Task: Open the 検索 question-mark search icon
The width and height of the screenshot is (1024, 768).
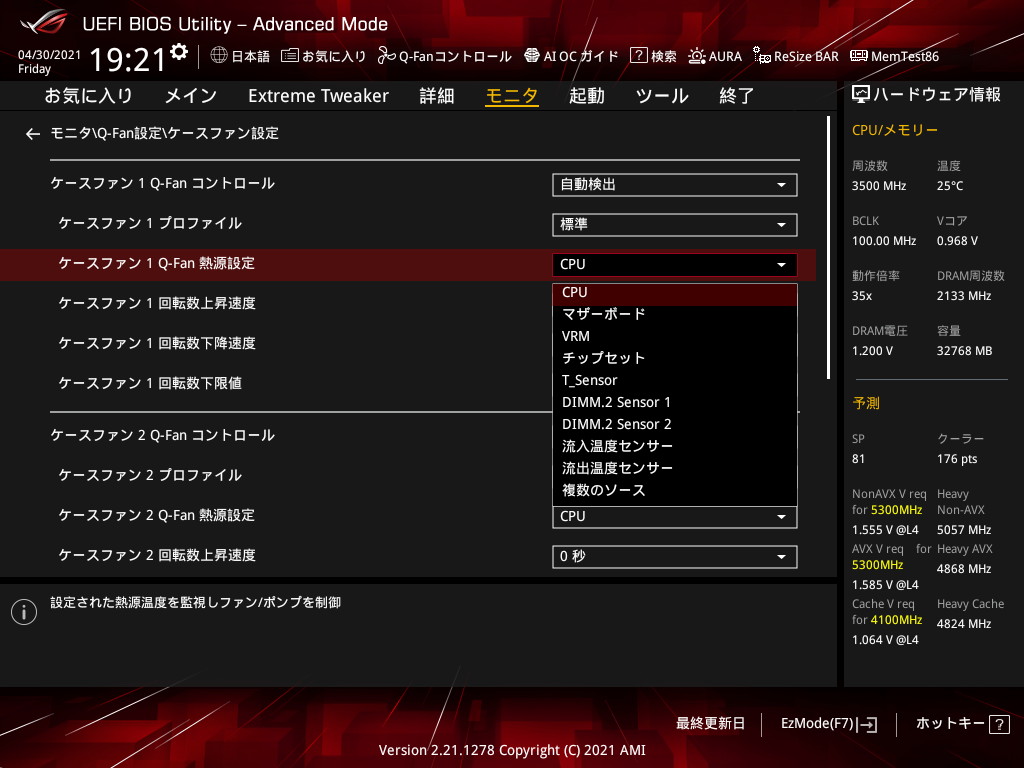Action: pos(638,56)
